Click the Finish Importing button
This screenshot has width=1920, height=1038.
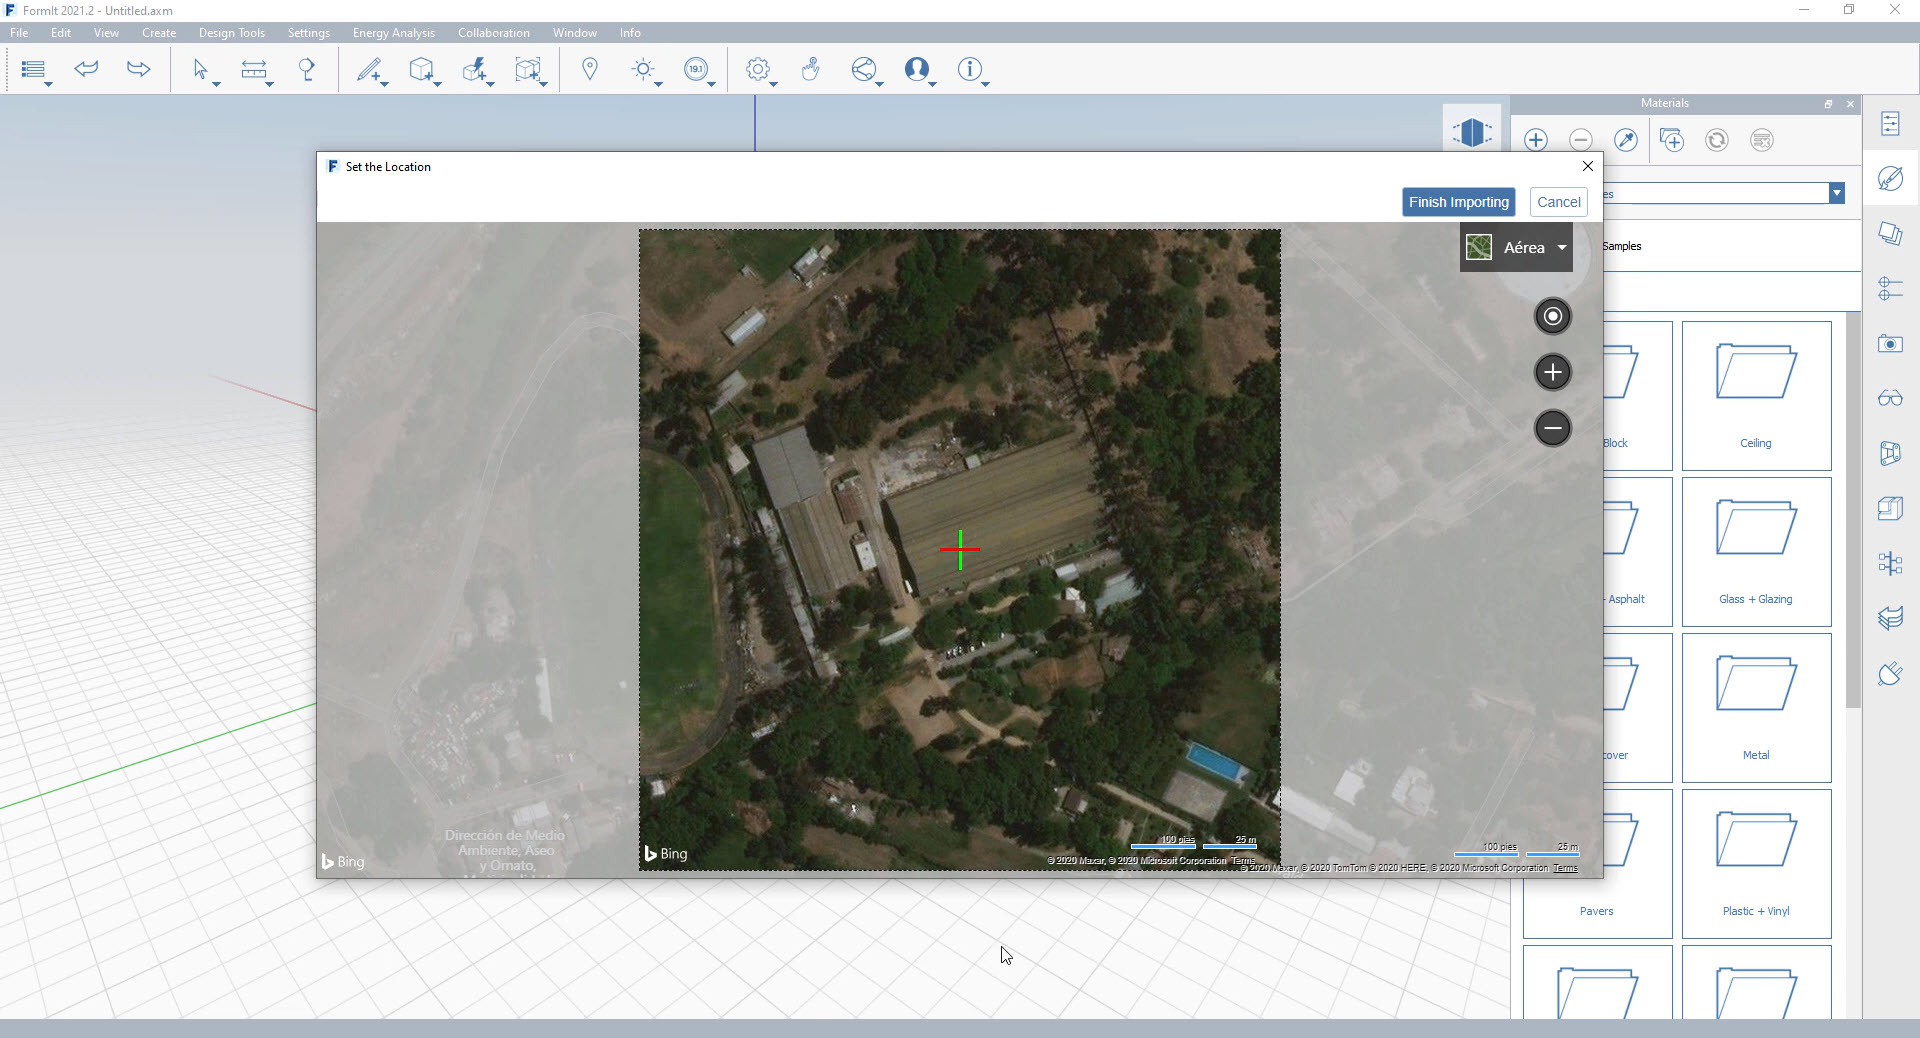[1458, 202]
